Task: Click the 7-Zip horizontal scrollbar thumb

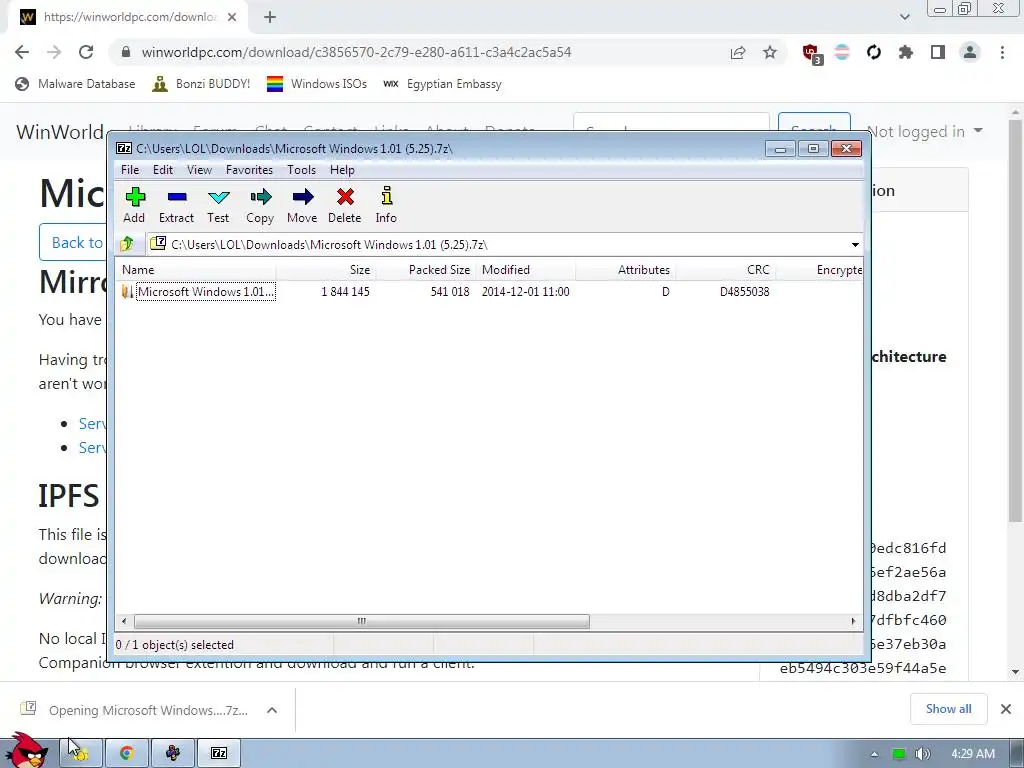Action: pyautogui.click(x=361, y=621)
